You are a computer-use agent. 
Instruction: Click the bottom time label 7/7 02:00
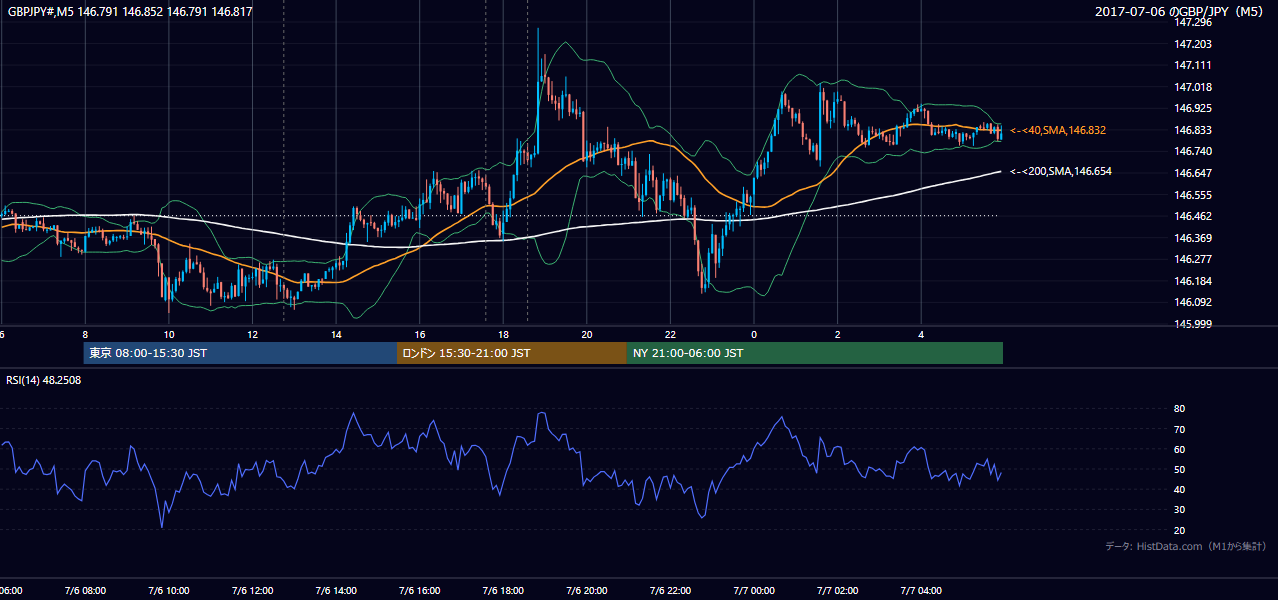pyautogui.click(x=838, y=591)
